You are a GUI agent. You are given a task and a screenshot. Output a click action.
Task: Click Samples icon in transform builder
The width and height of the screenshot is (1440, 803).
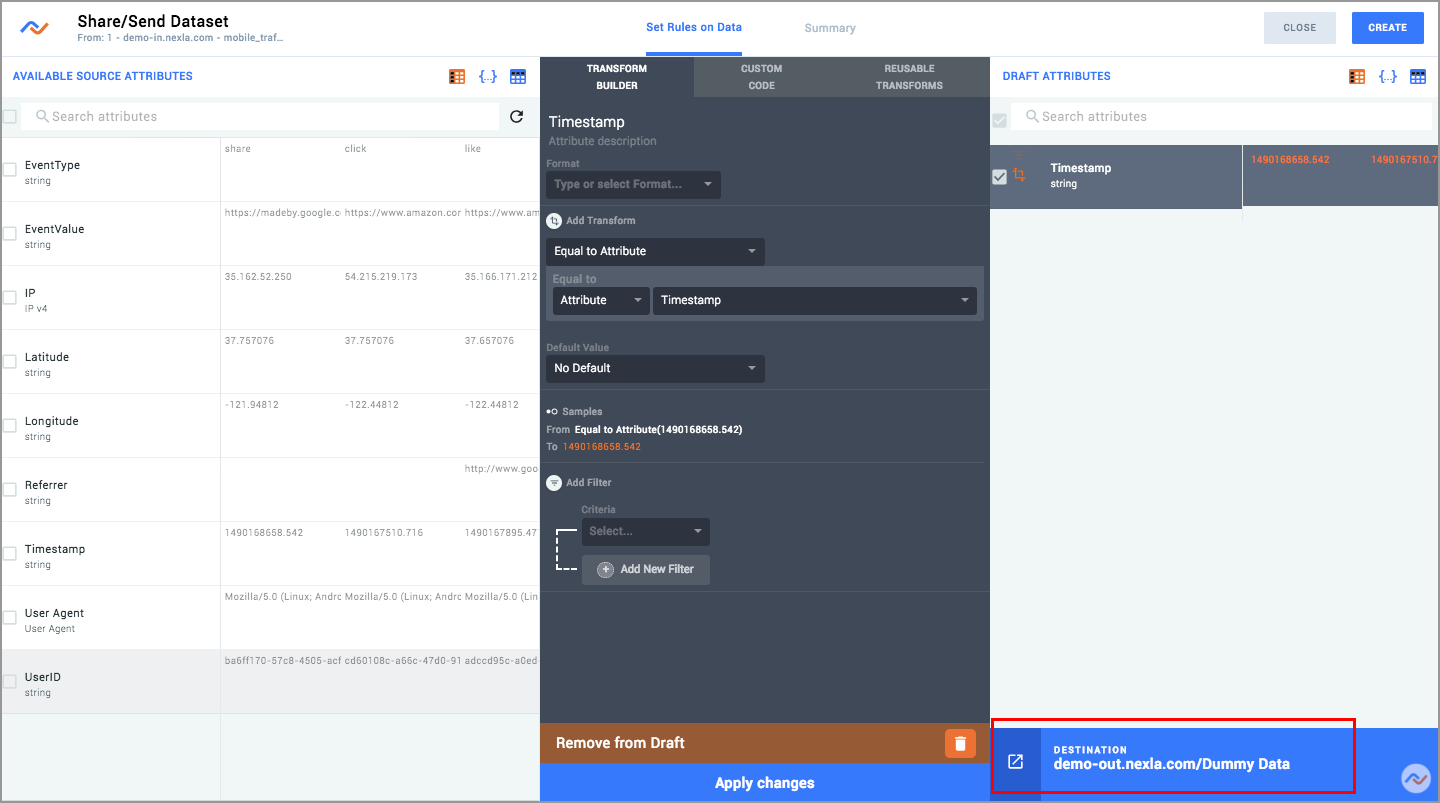(x=552, y=411)
